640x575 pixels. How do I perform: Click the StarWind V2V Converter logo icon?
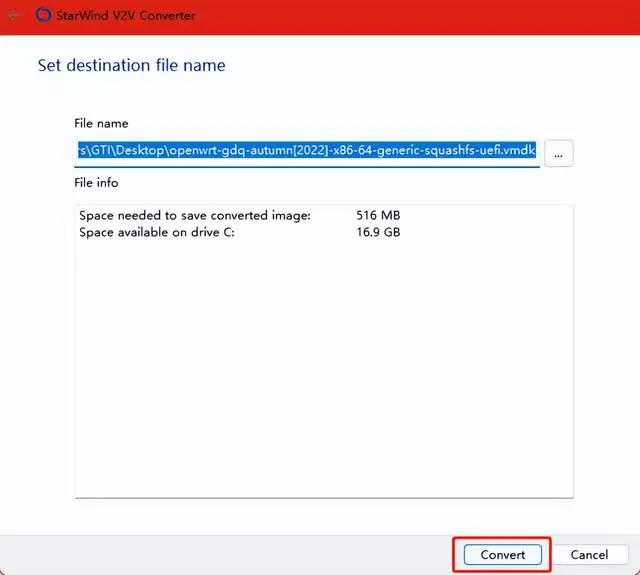point(43,15)
